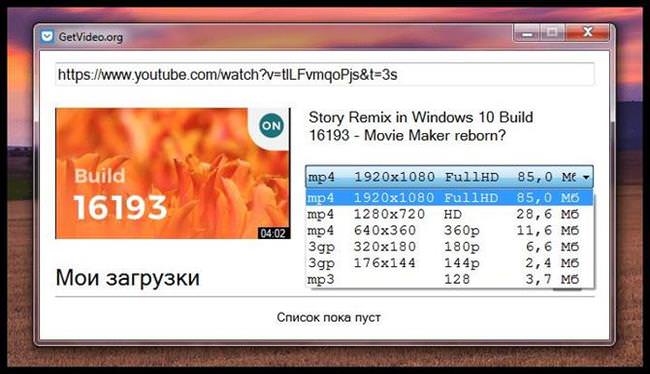The width and height of the screenshot is (650, 374).
Task: Click the ON channel logo badge
Action: pos(272,126)
